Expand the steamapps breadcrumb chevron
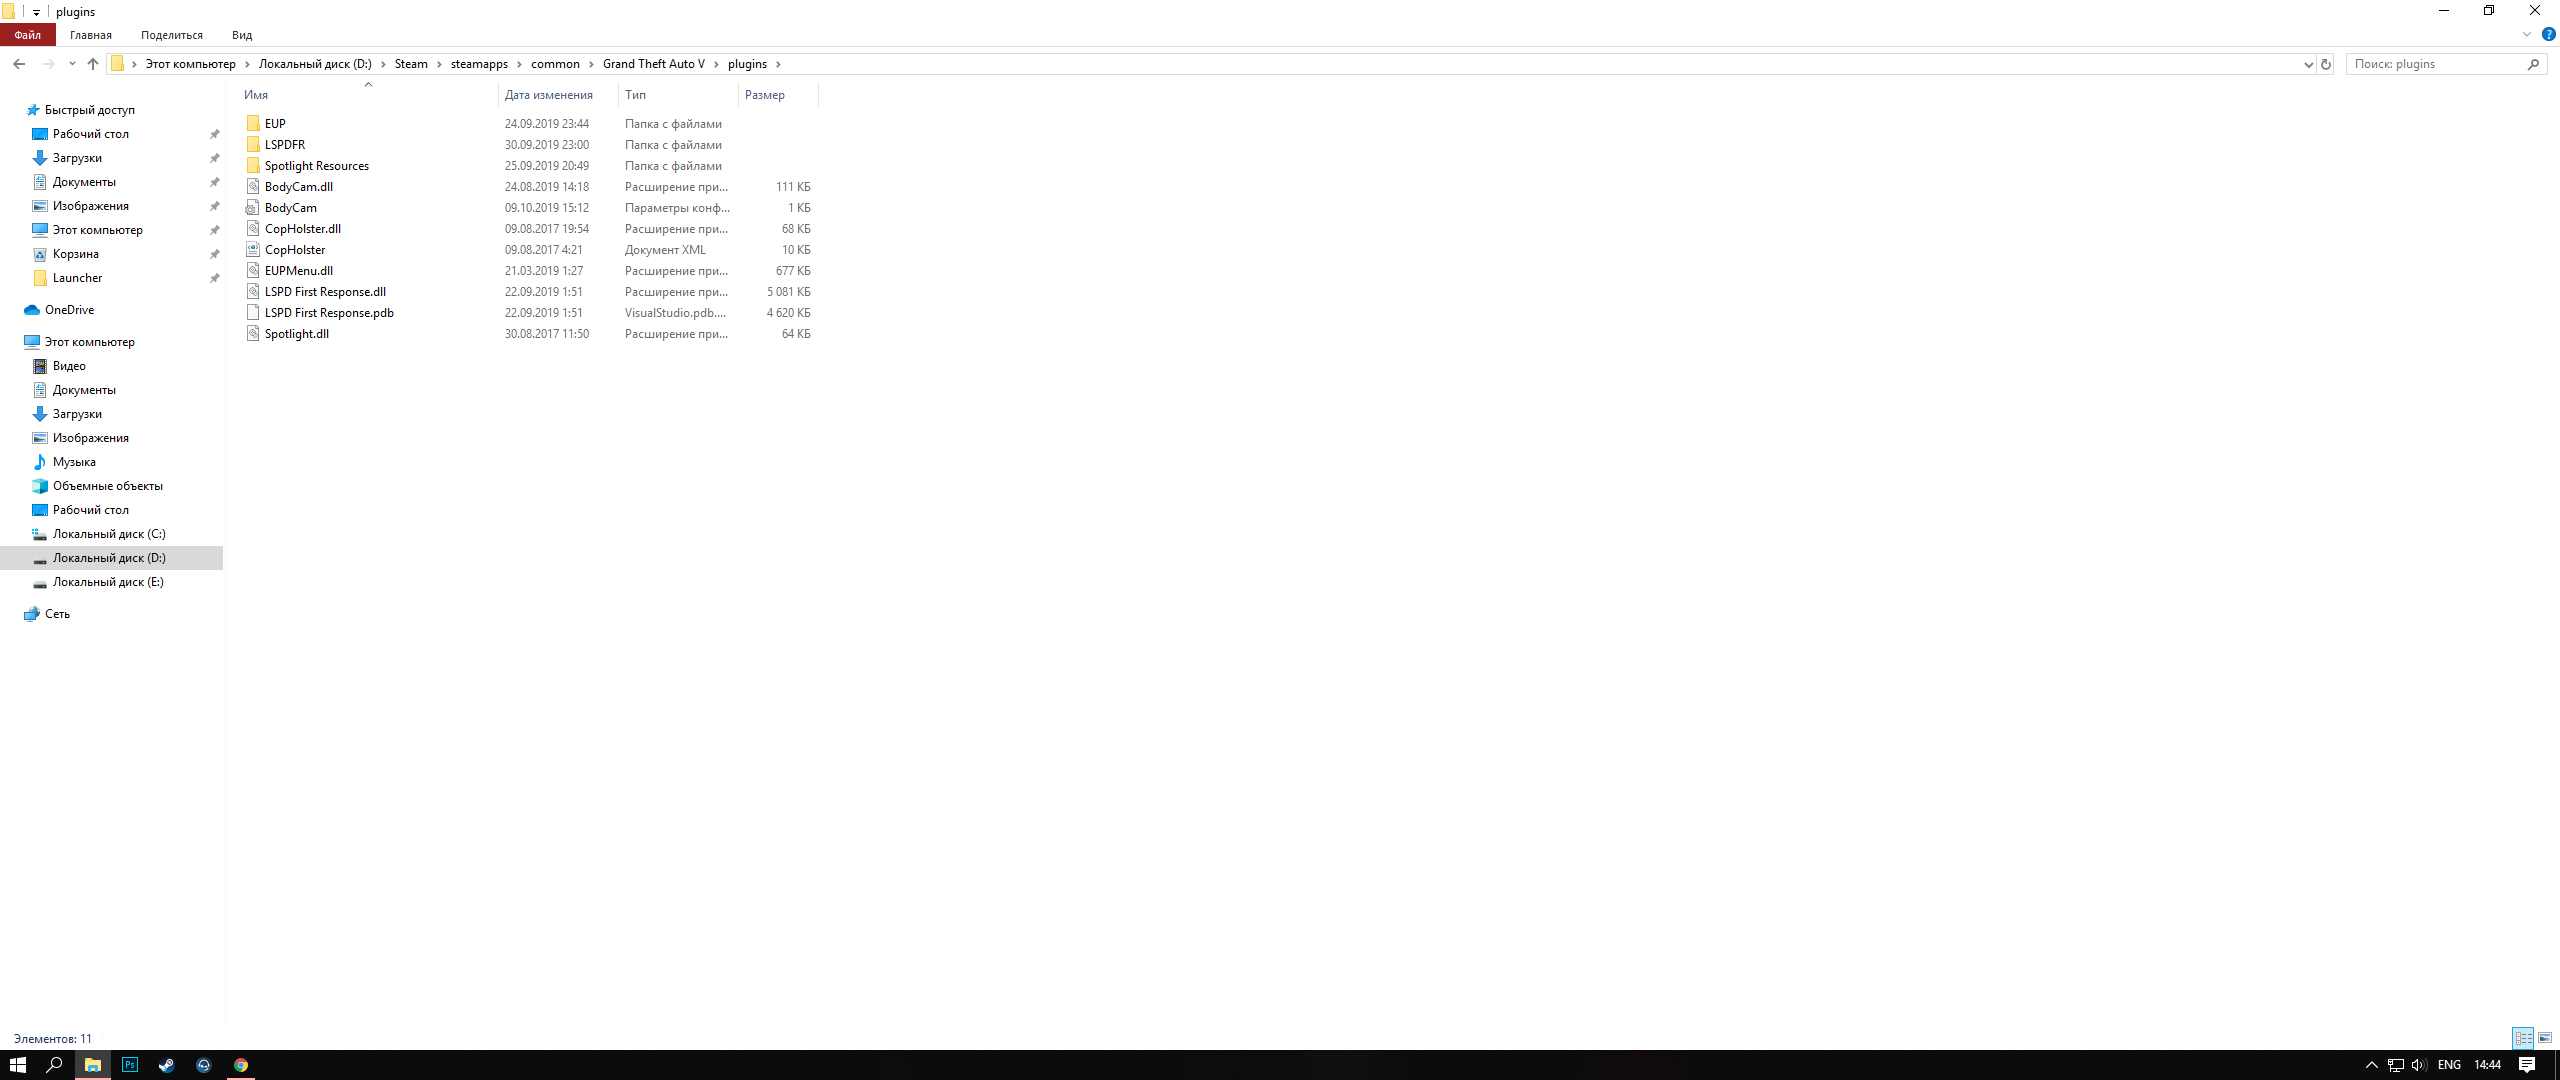The width and height of the screenshot is (2560, 1080). click(x=520, y=64)
